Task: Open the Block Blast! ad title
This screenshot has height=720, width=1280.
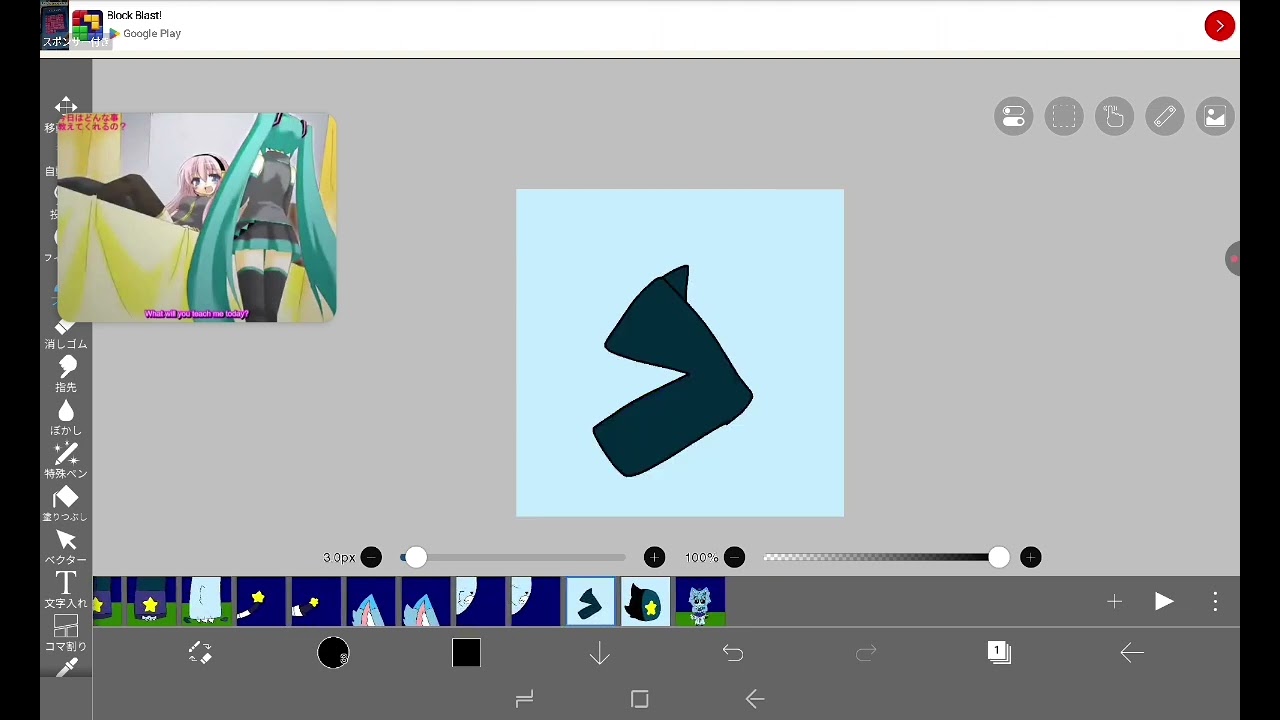Action: (x=134, y=16)
